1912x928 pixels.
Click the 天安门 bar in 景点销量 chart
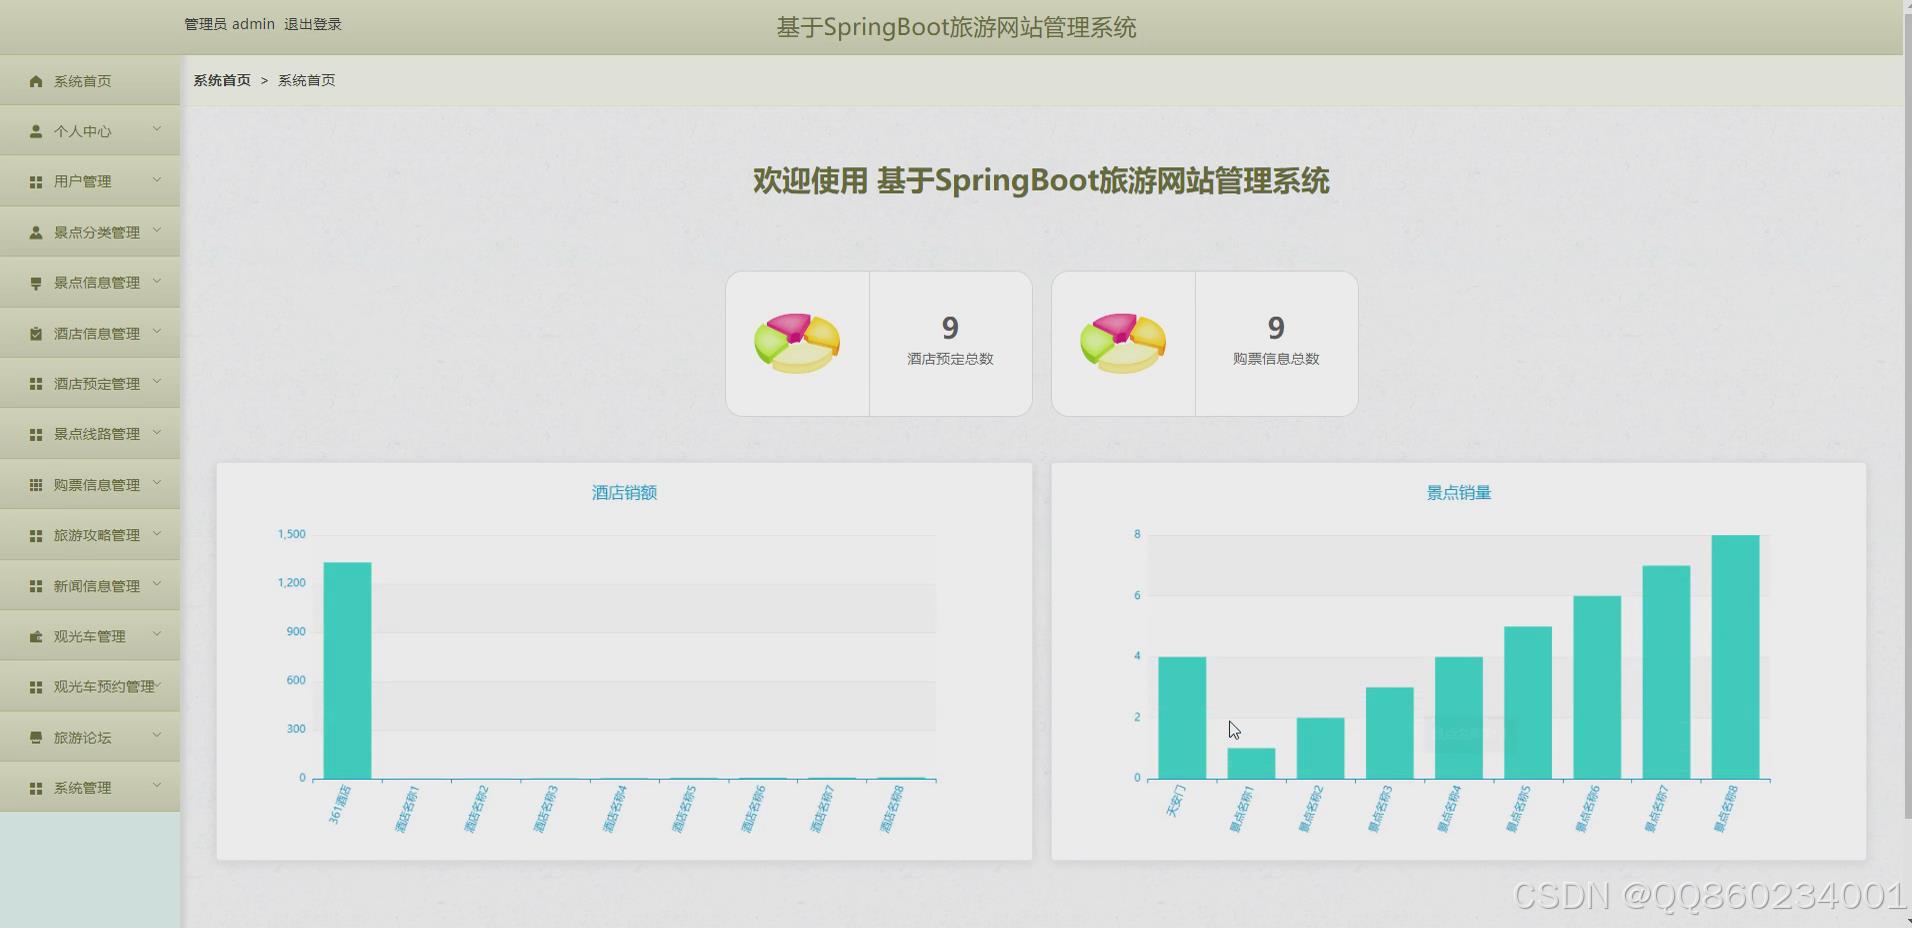tap(1182, 717)
